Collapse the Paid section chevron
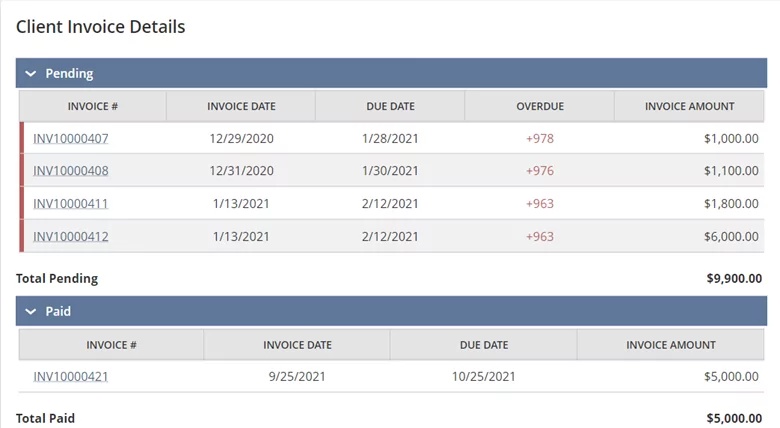 pyautogui.click(x=31, y=312)
